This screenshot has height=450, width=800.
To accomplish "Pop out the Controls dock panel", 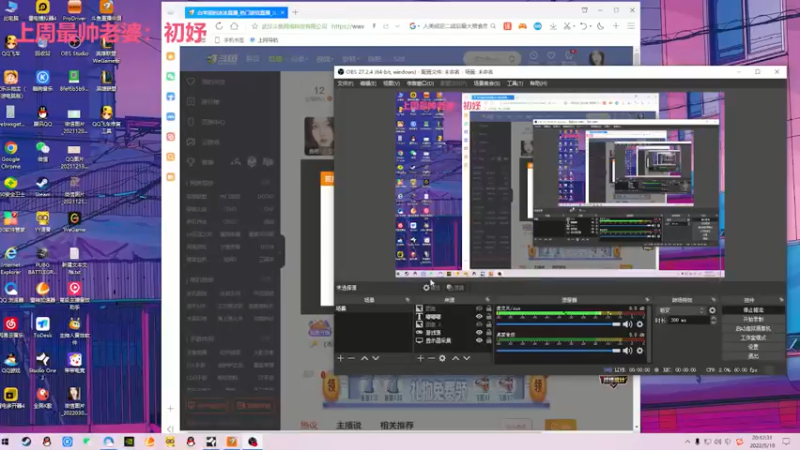I will coord(781,300).
